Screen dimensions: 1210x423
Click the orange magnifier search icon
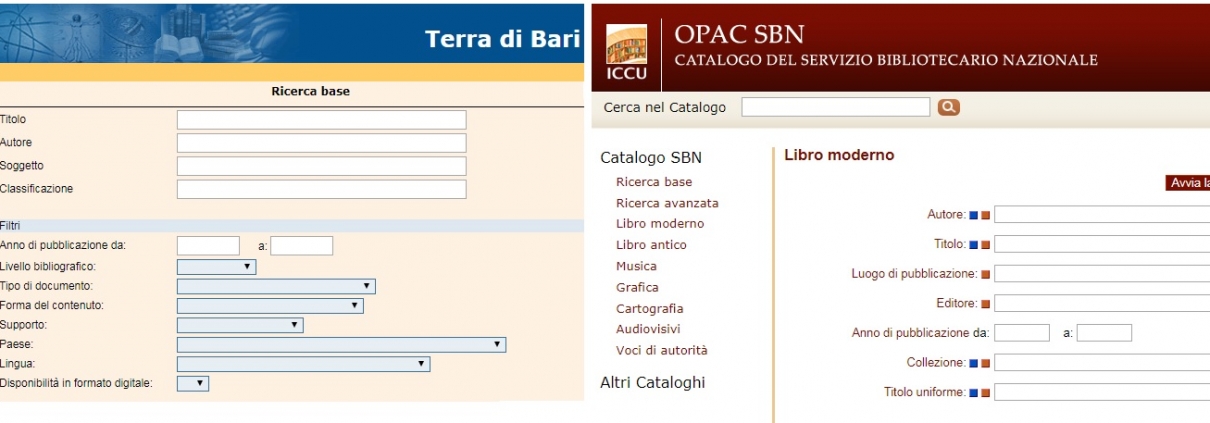click(949, 107)
